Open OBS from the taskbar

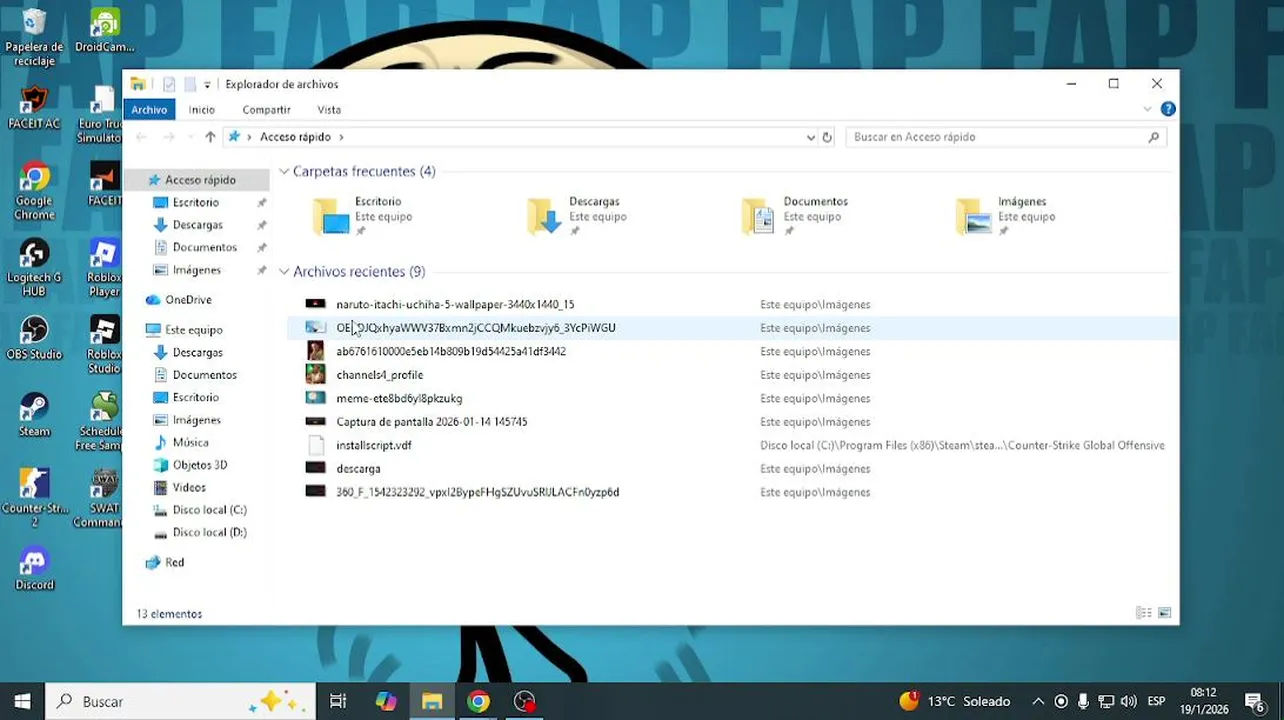[x=525, y=701]
